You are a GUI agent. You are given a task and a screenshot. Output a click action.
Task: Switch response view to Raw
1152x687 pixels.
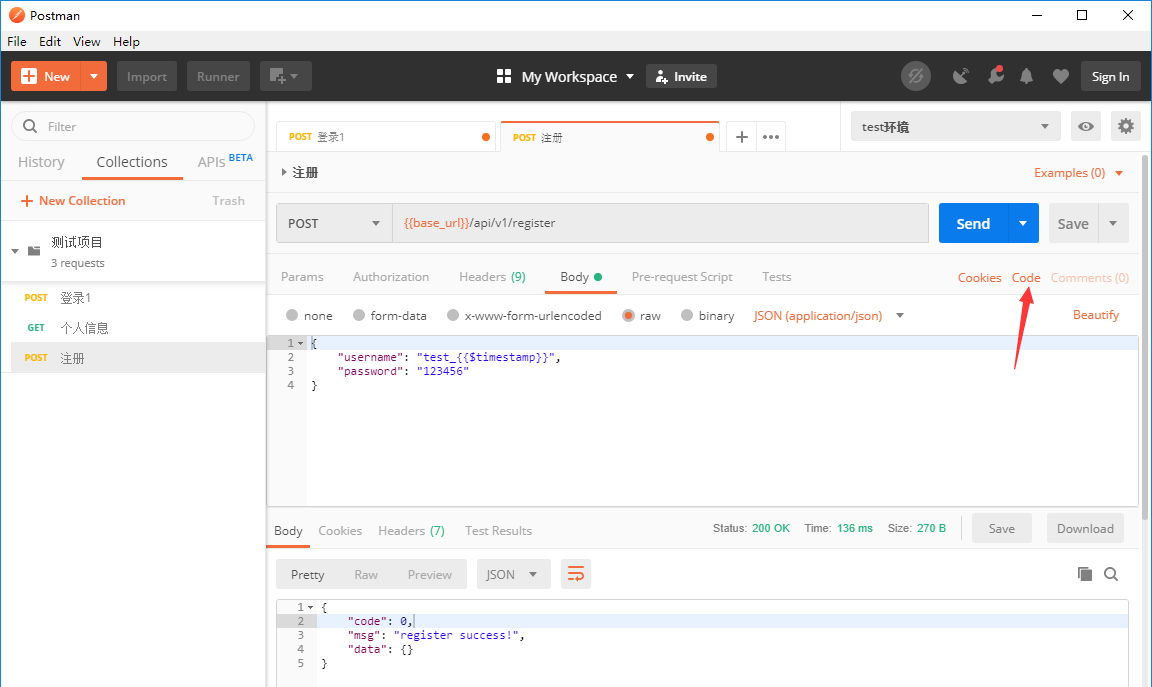point(366,575)
